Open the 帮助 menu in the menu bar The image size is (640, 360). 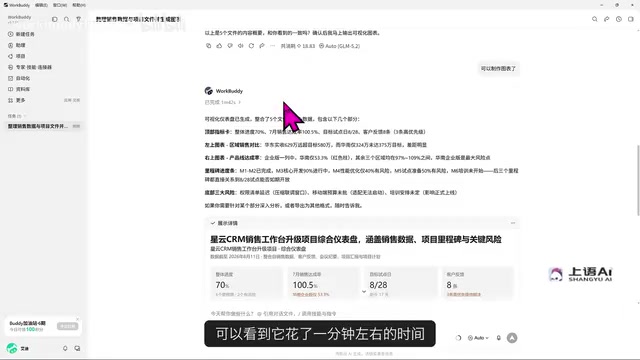(79, 5)
